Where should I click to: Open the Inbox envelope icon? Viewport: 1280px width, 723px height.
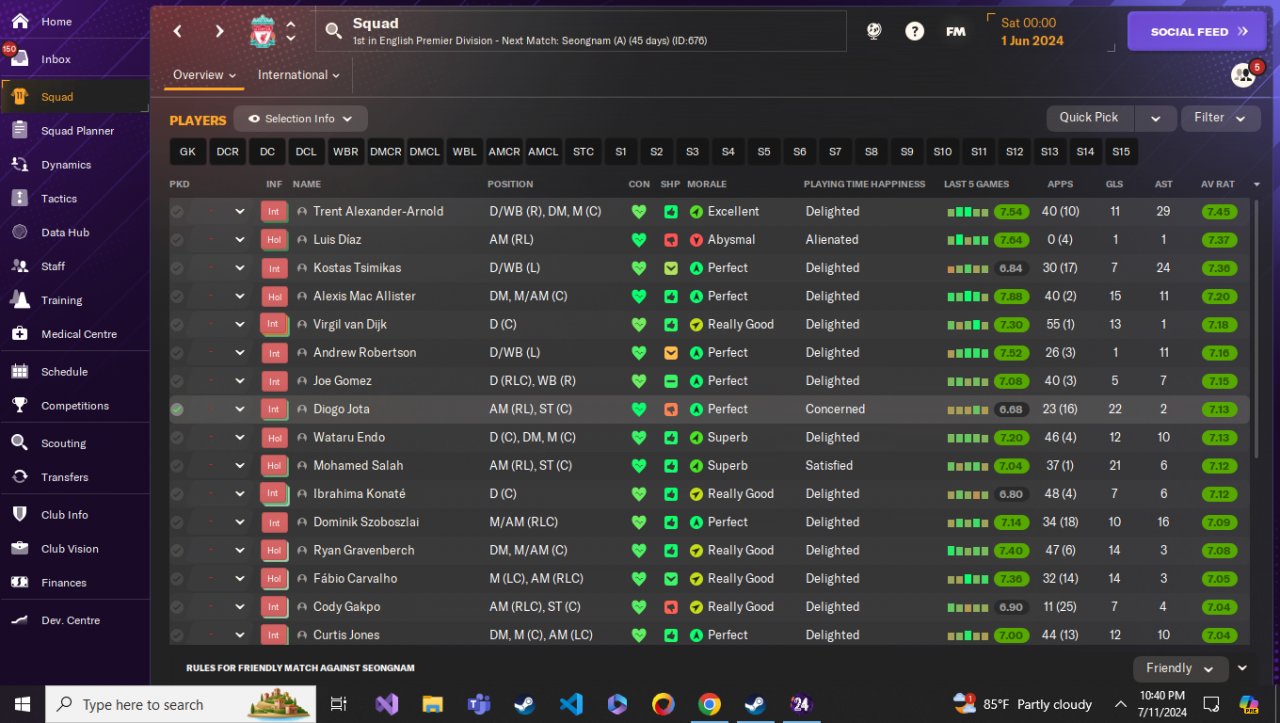tap(20, 59)
